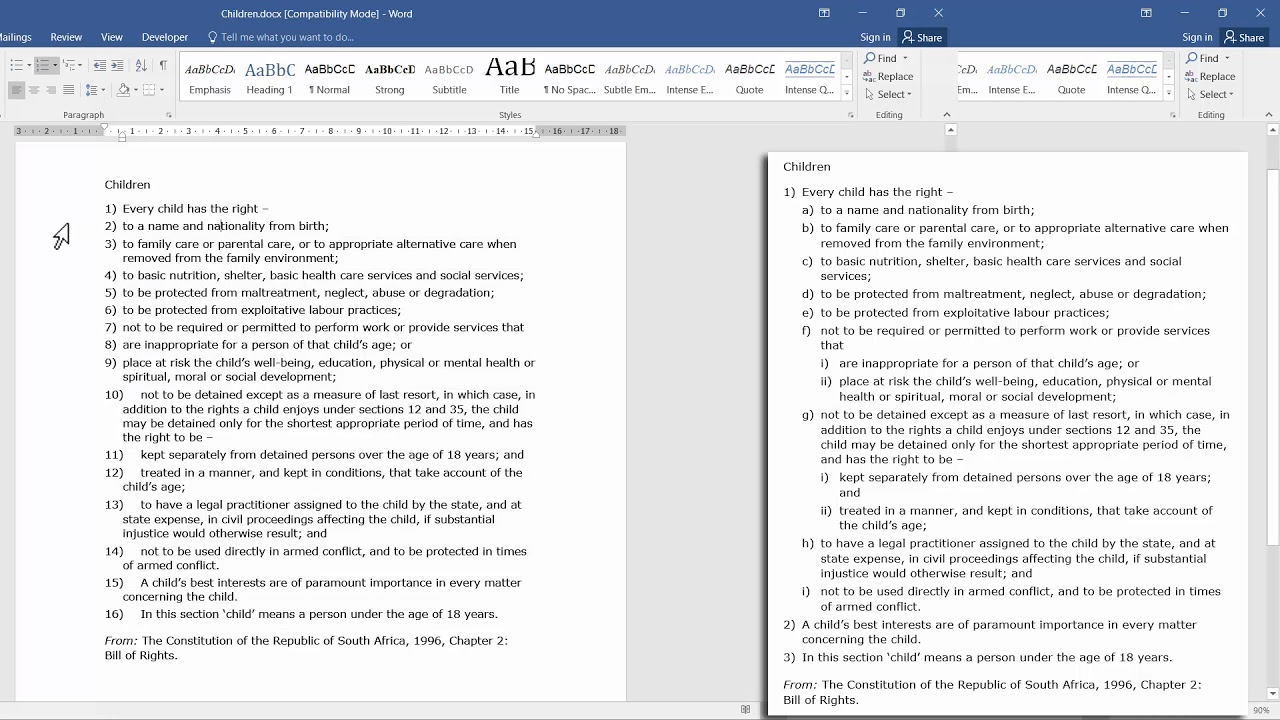
Task: Click Sign in on the left window
Action: (x=875, y=37)
